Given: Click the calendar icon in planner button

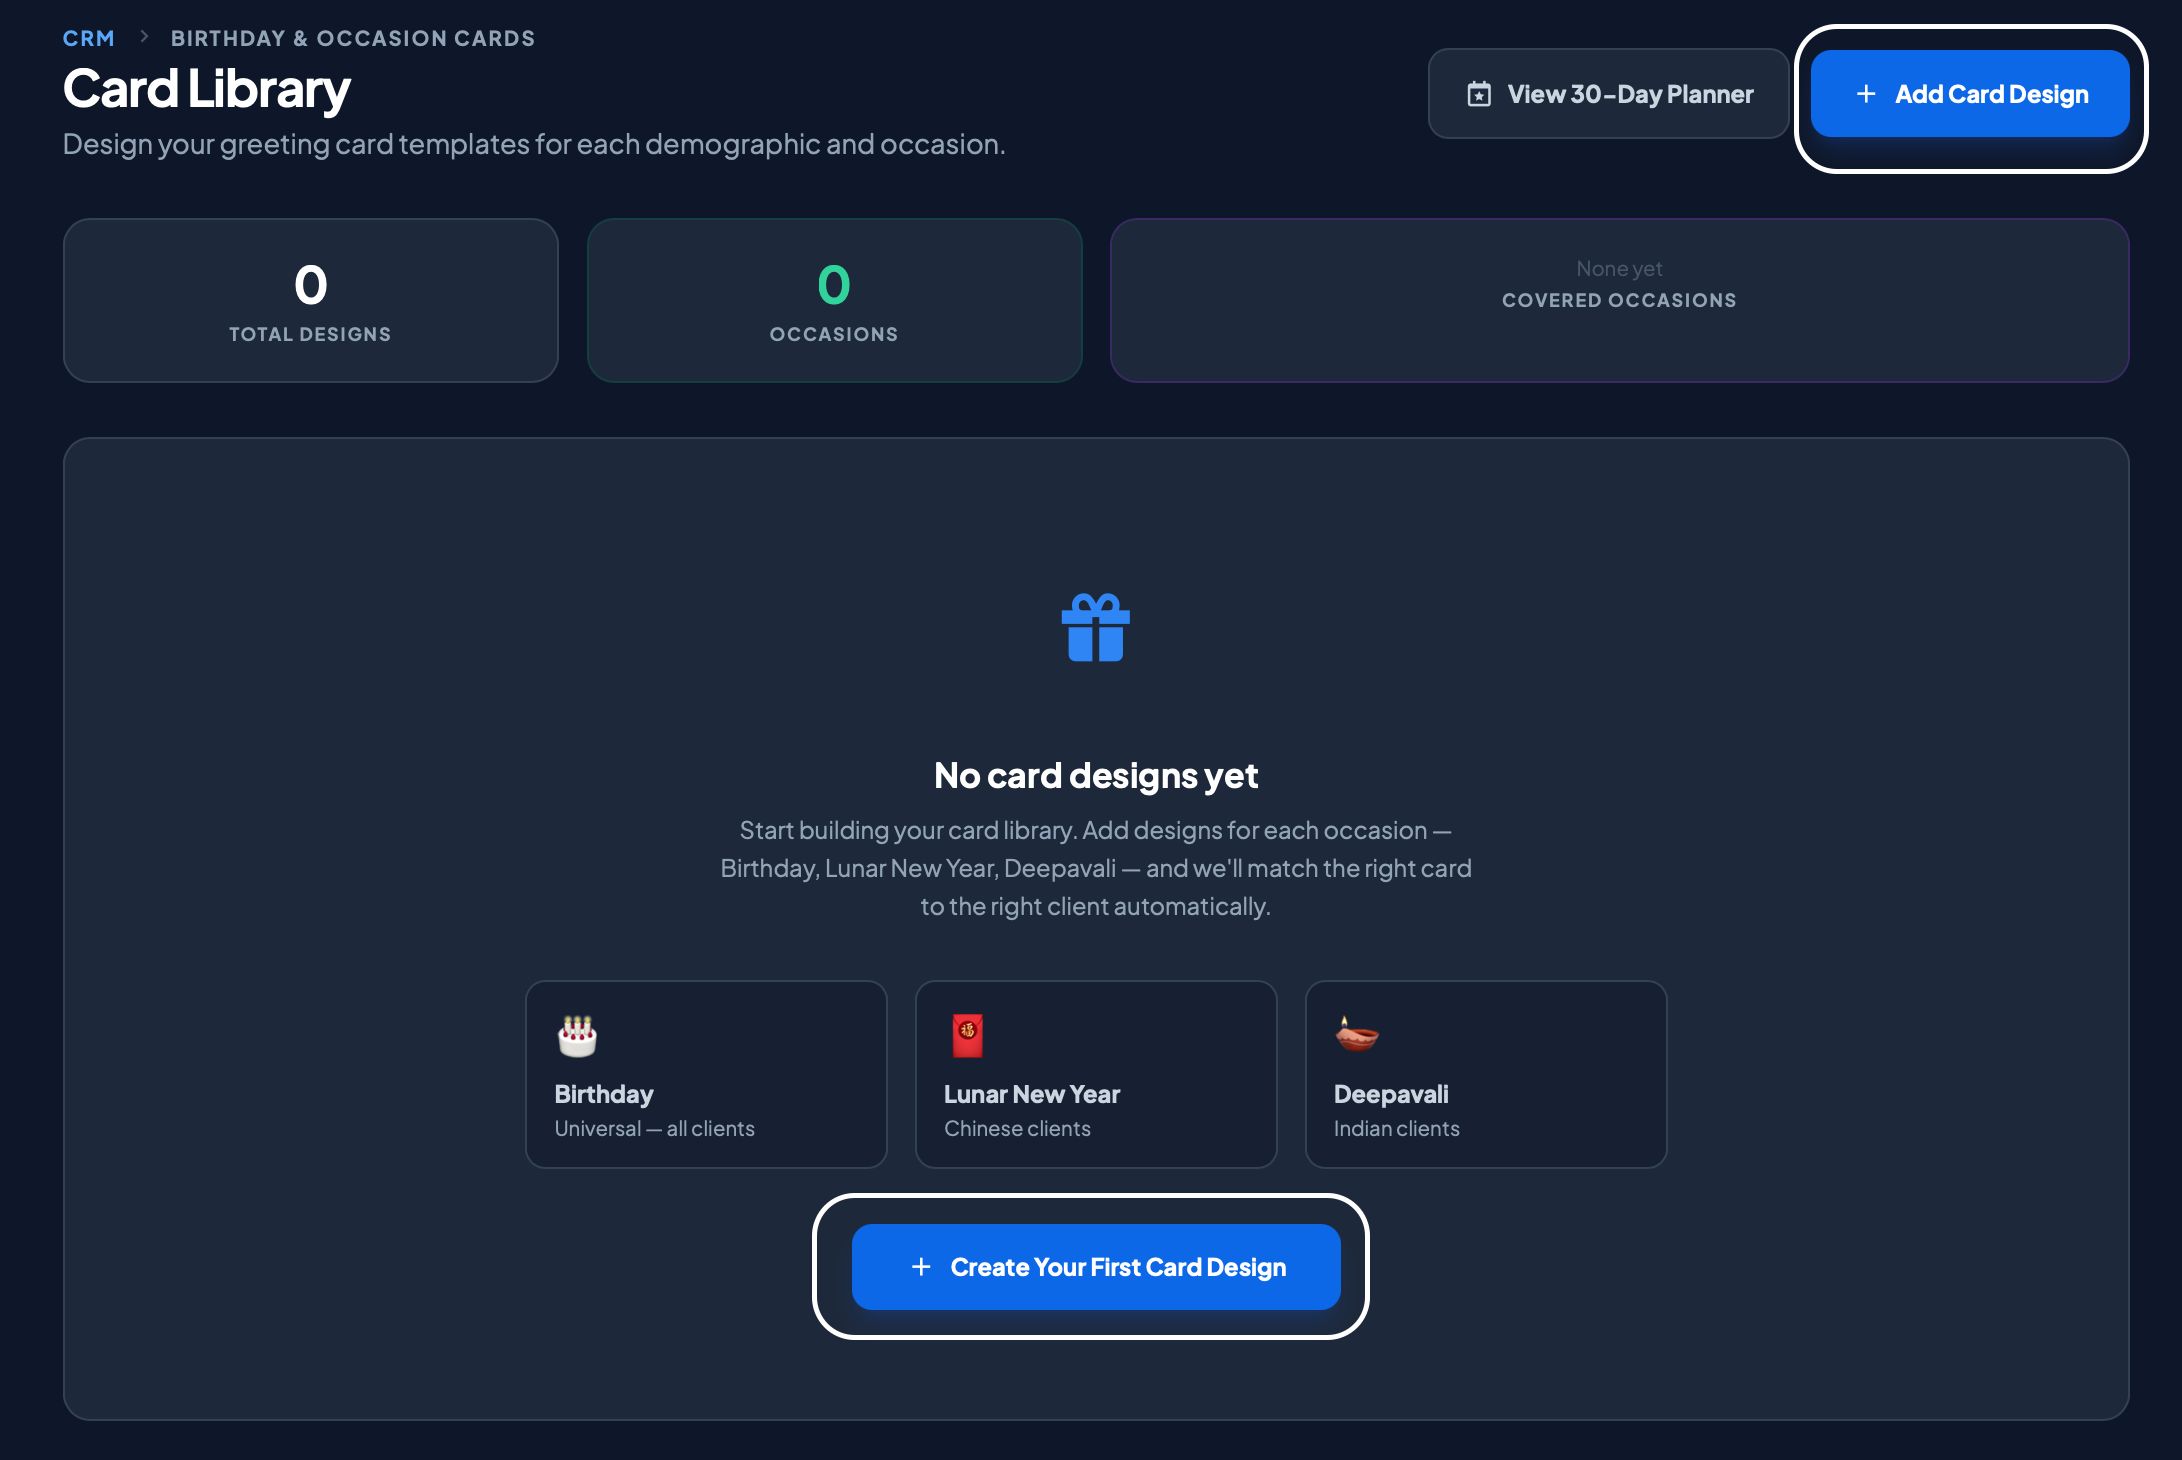Looking at the screenshot, I should tap(1479, 94).
